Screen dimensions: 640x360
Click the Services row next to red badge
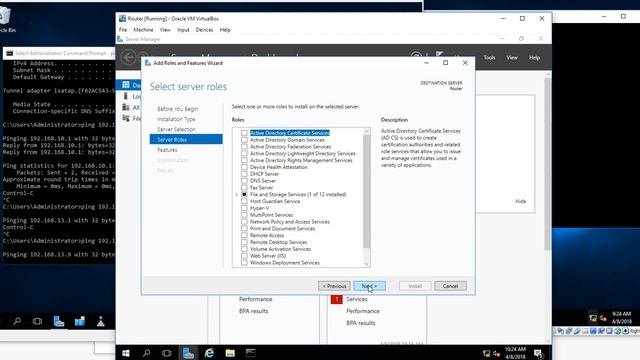[x=357, y=299]
